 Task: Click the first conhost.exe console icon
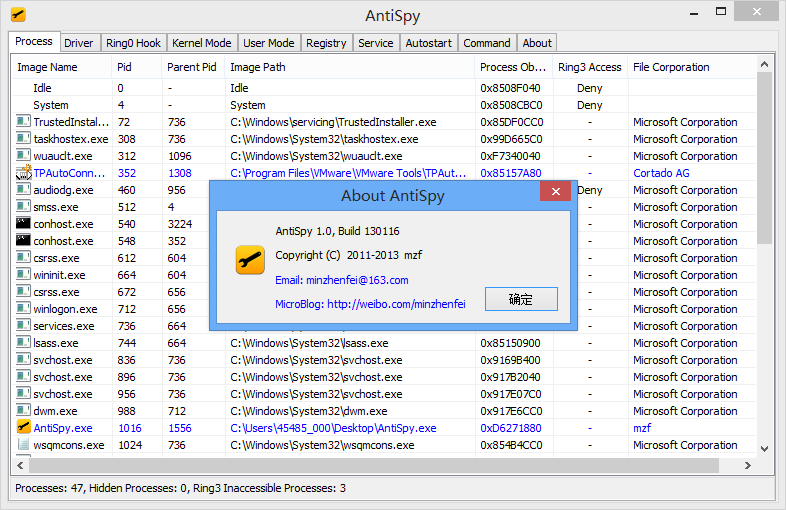pyautogui.click(x=24, y=224)
